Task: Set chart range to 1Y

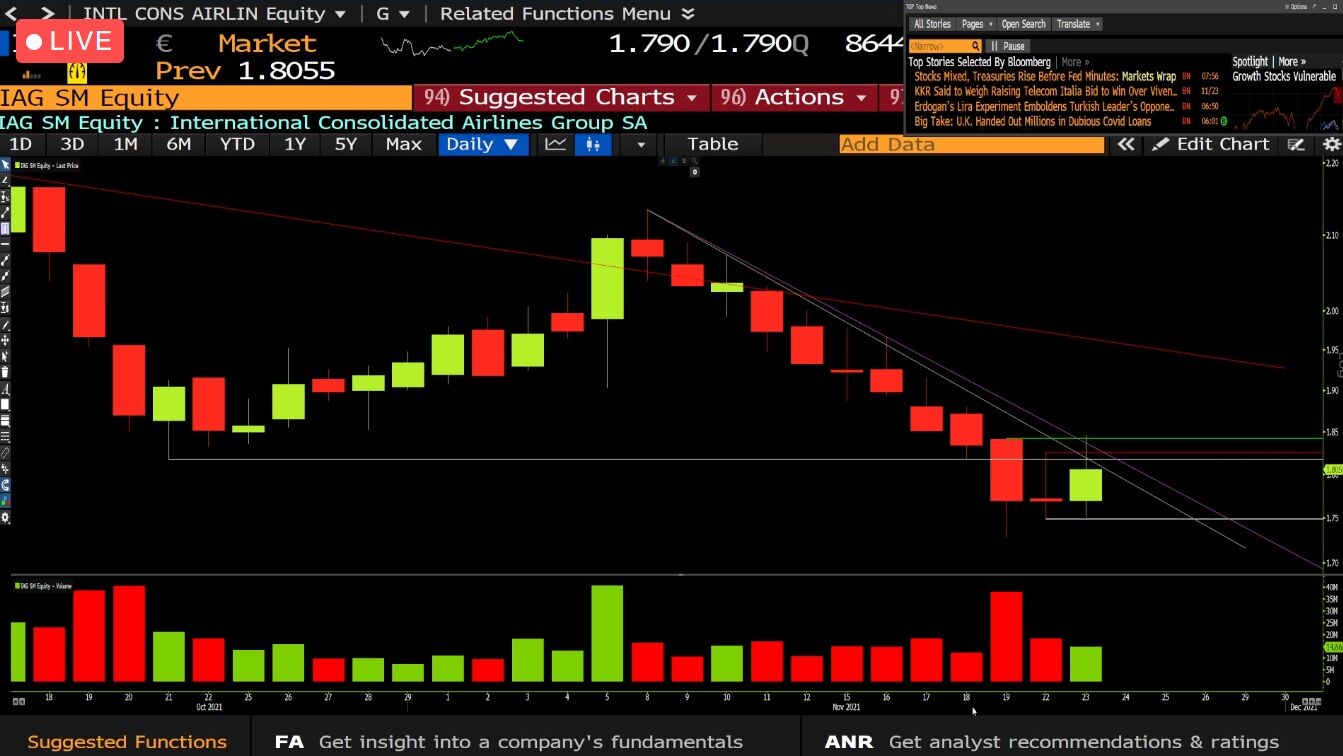Action: pyautogui.click(x=295, y=144)
